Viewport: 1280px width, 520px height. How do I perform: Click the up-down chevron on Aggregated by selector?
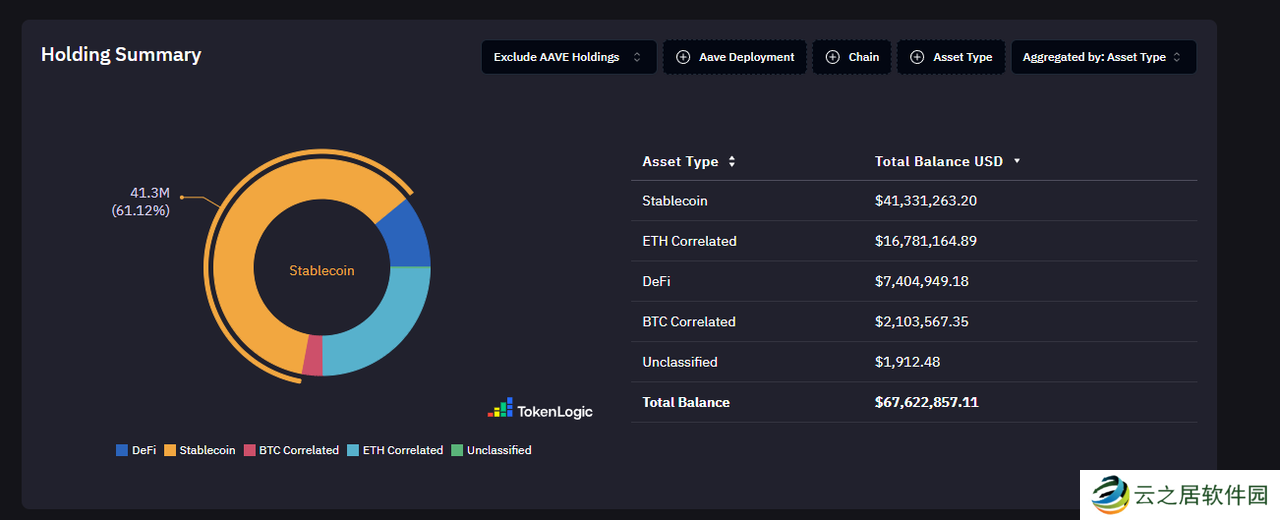[x=1177, y=57]
